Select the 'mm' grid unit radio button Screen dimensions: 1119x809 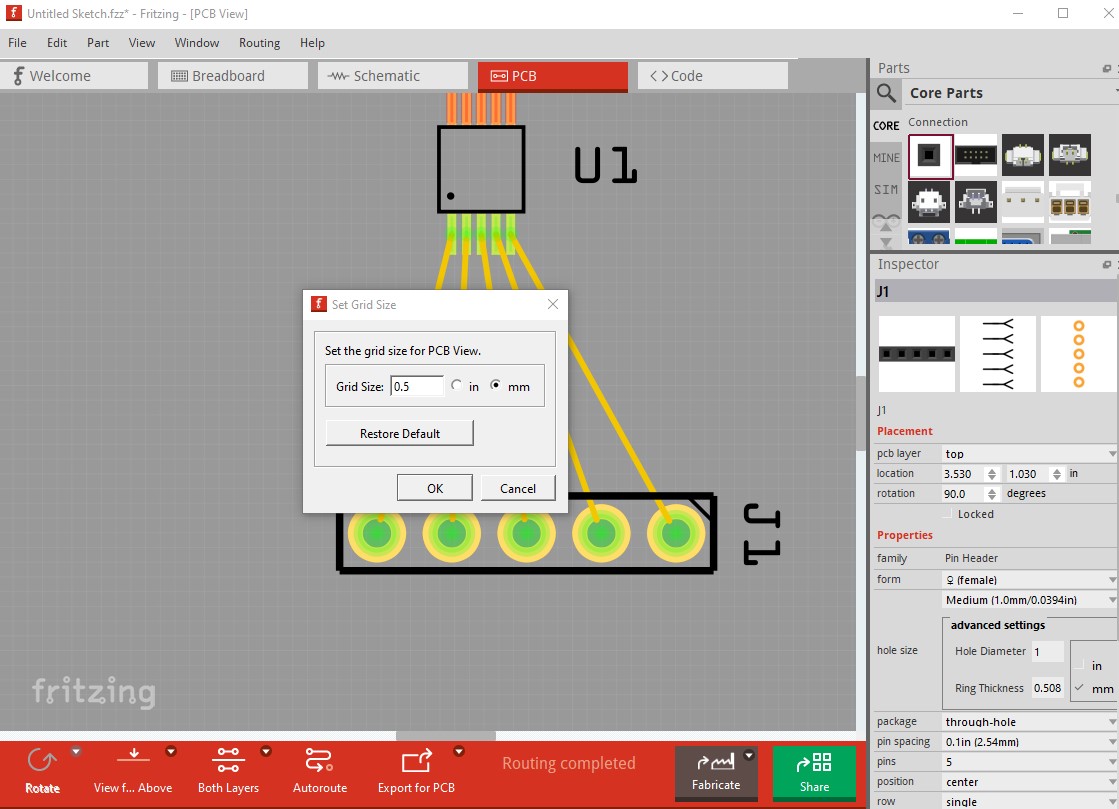(496, 385)
